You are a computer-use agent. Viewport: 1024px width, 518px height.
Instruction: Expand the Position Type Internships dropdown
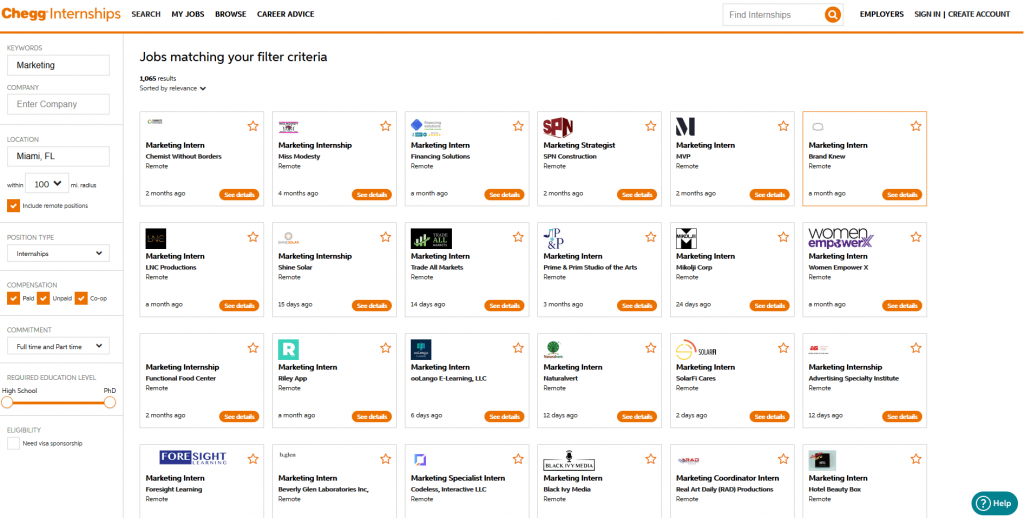(x=58, y=254)
